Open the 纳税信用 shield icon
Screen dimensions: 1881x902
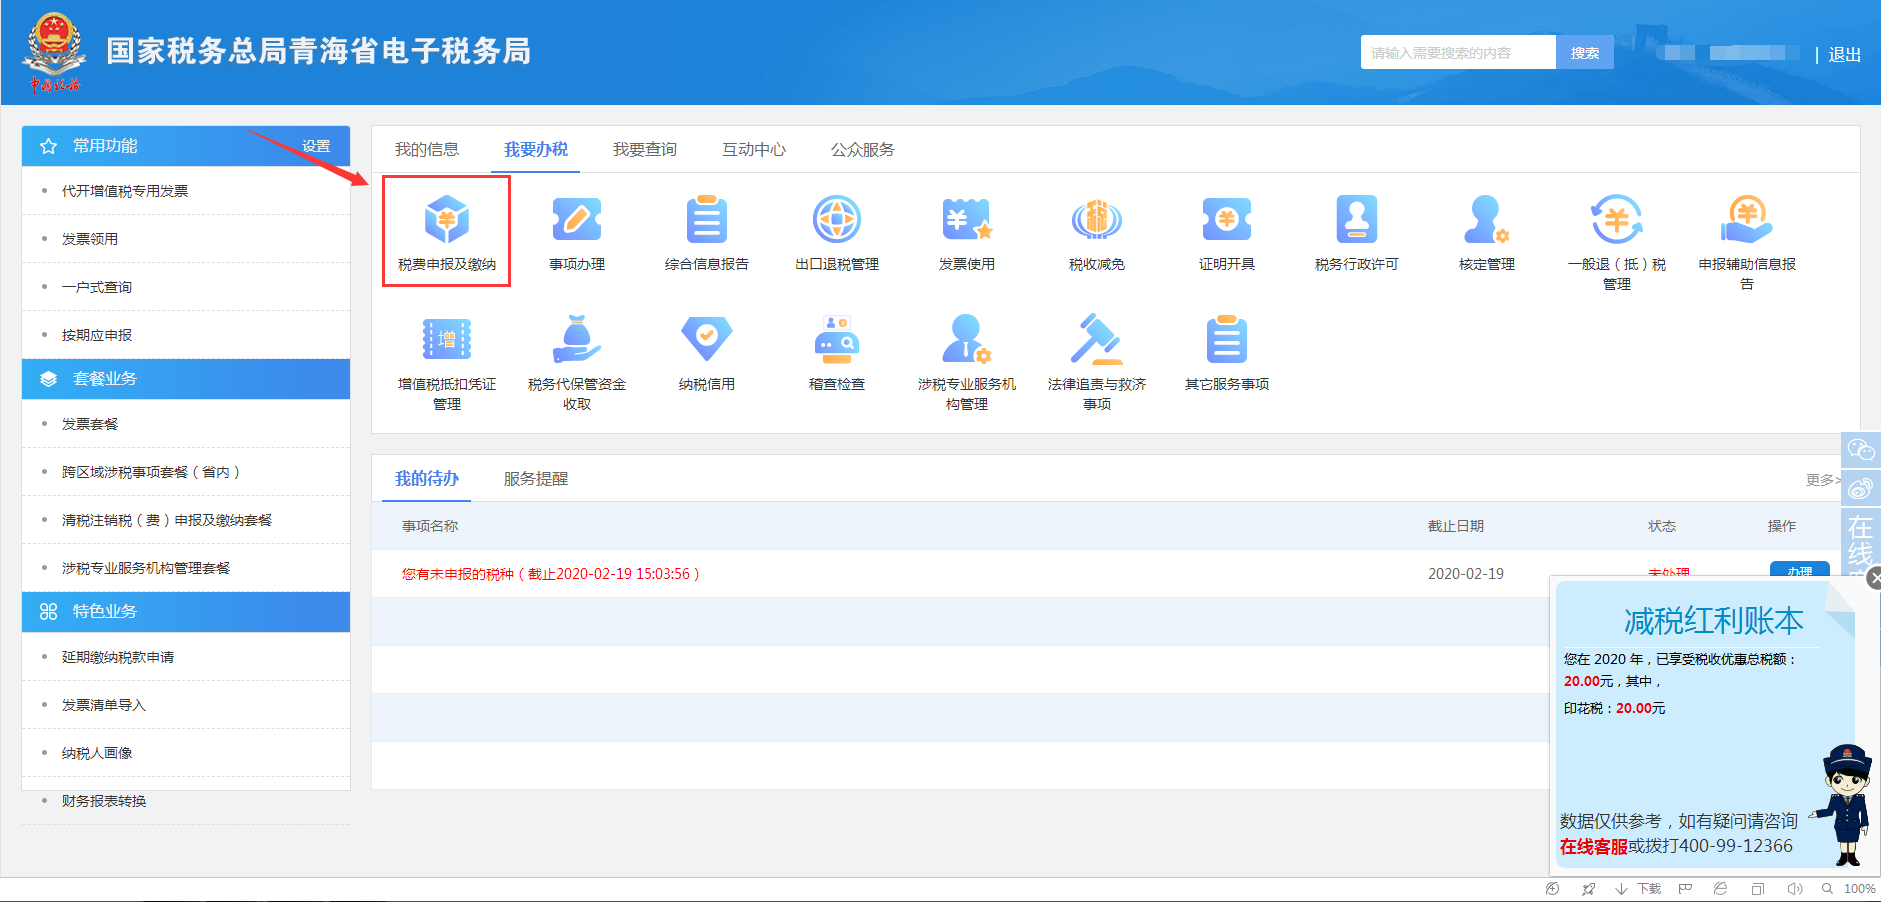coord(707,340)
